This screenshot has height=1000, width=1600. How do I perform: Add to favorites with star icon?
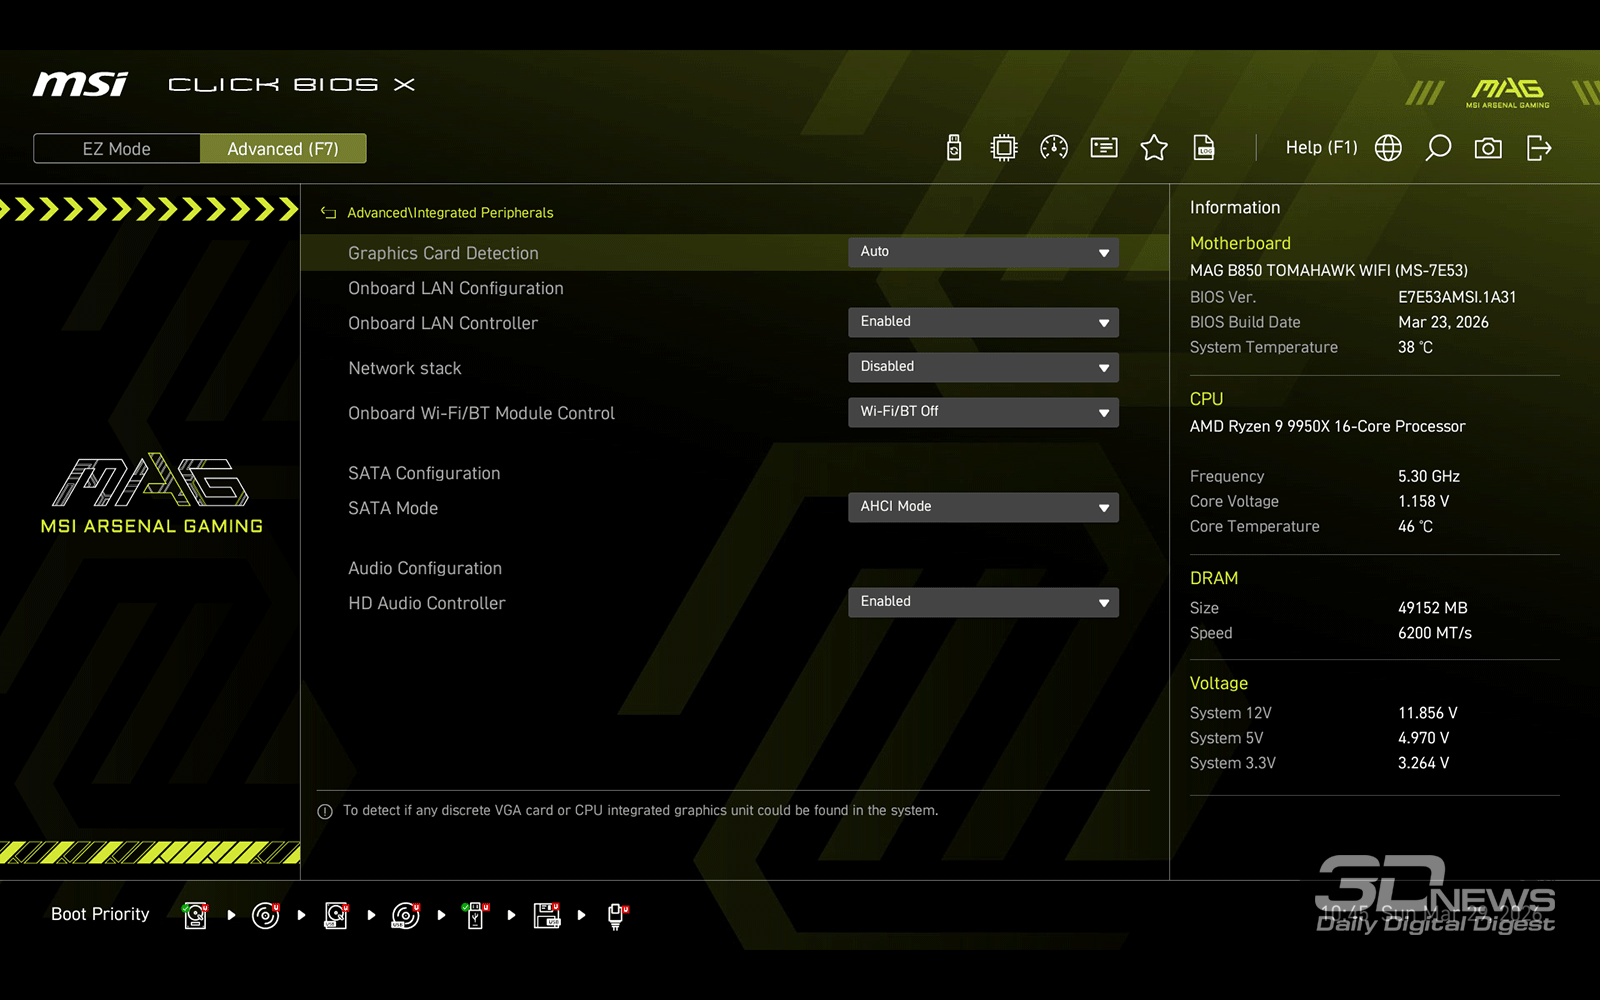[1154, 148]
